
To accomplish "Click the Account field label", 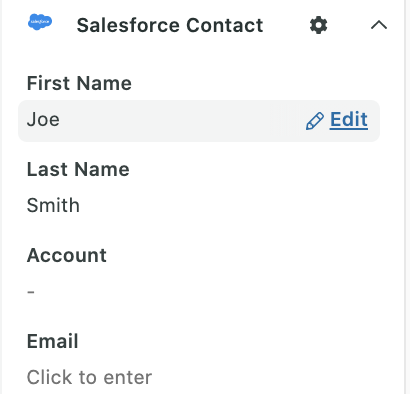I will (x=67, y=255).
